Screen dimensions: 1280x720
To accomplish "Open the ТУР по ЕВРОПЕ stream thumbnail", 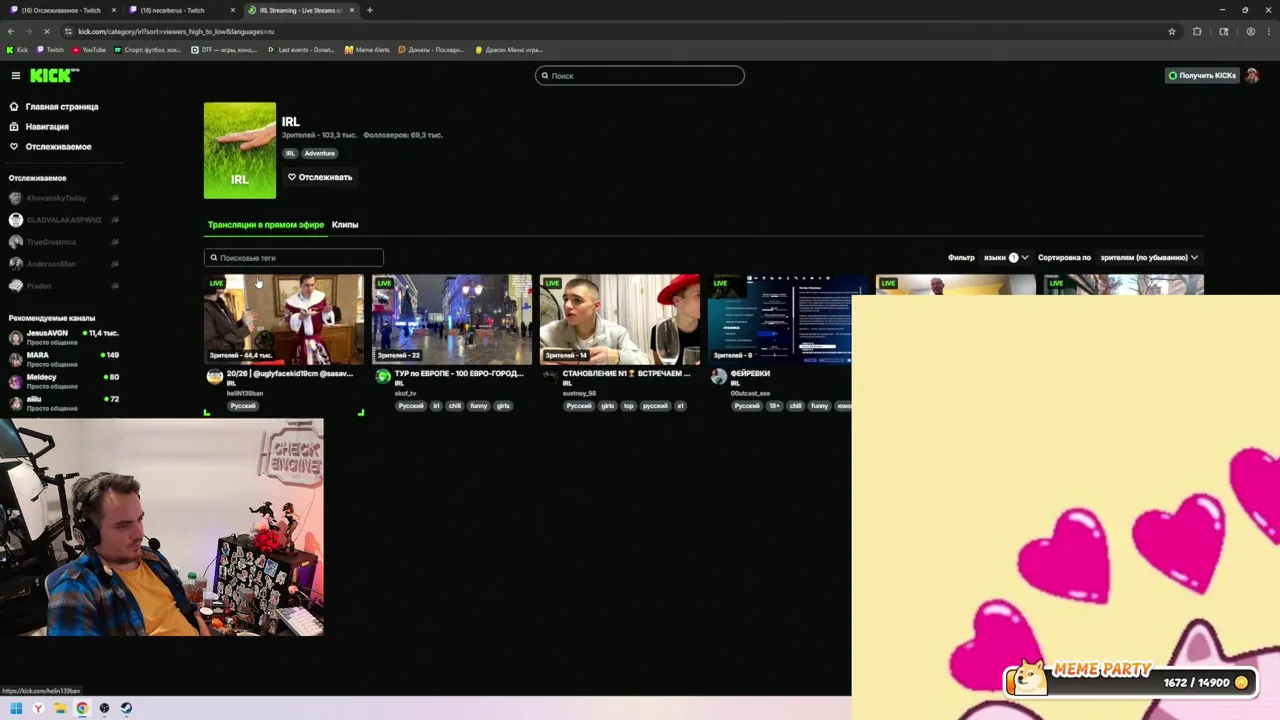I will pos(452,319).
